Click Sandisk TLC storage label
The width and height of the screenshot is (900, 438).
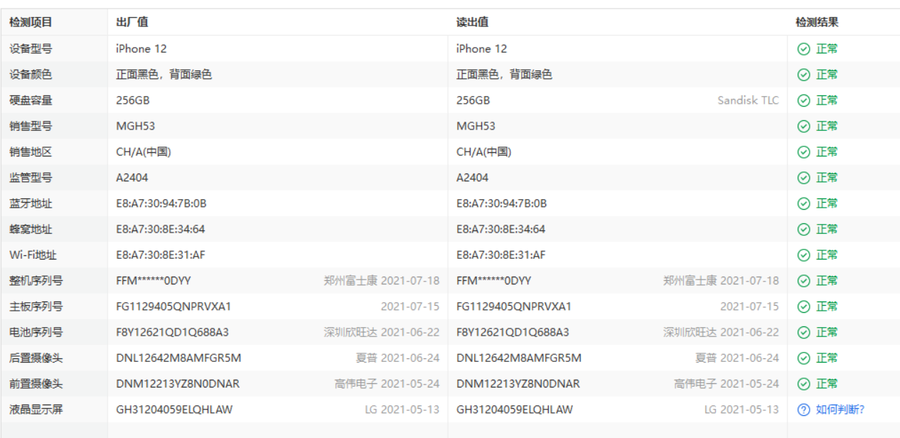pos(747,100)
